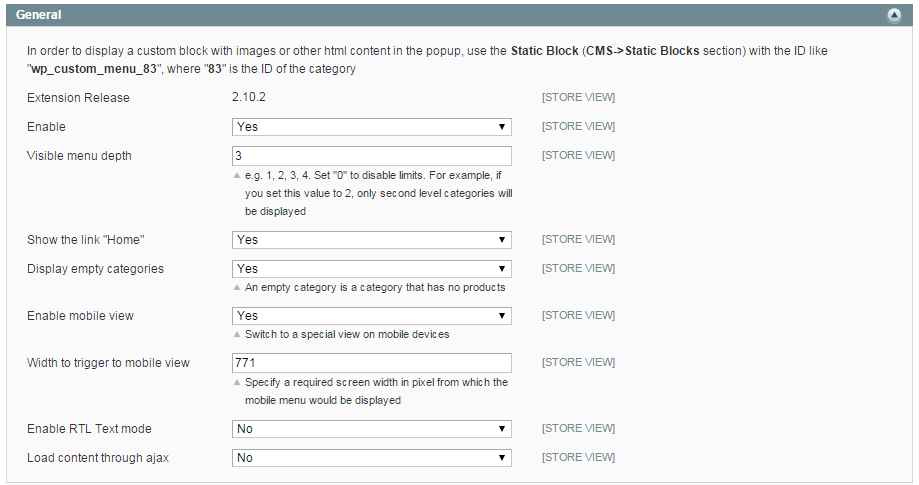Click the Enable RTL Text mode label
The image size is (919, 485).
pos(89,429)
